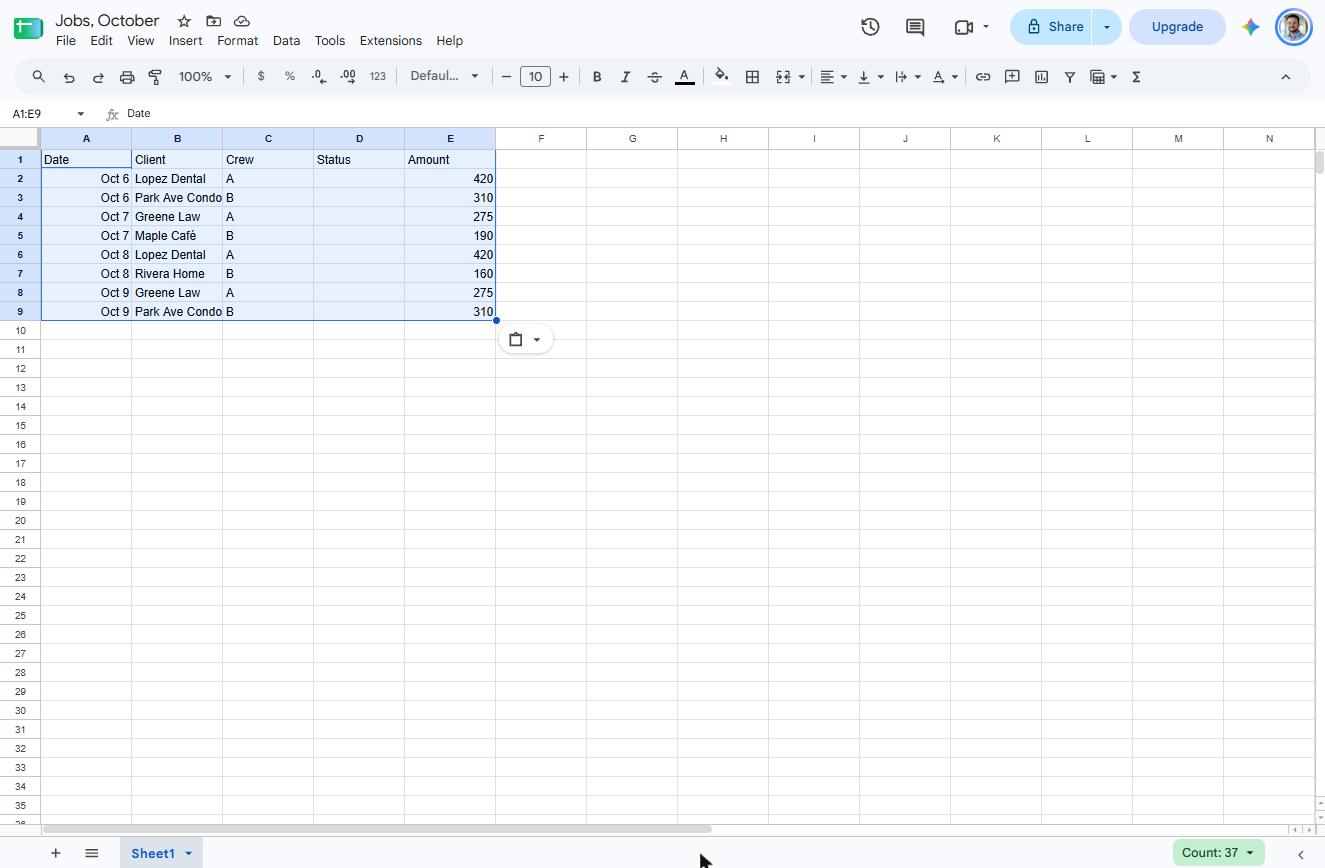
Task: Format selection as currency
Action: [x=261, y=77]
